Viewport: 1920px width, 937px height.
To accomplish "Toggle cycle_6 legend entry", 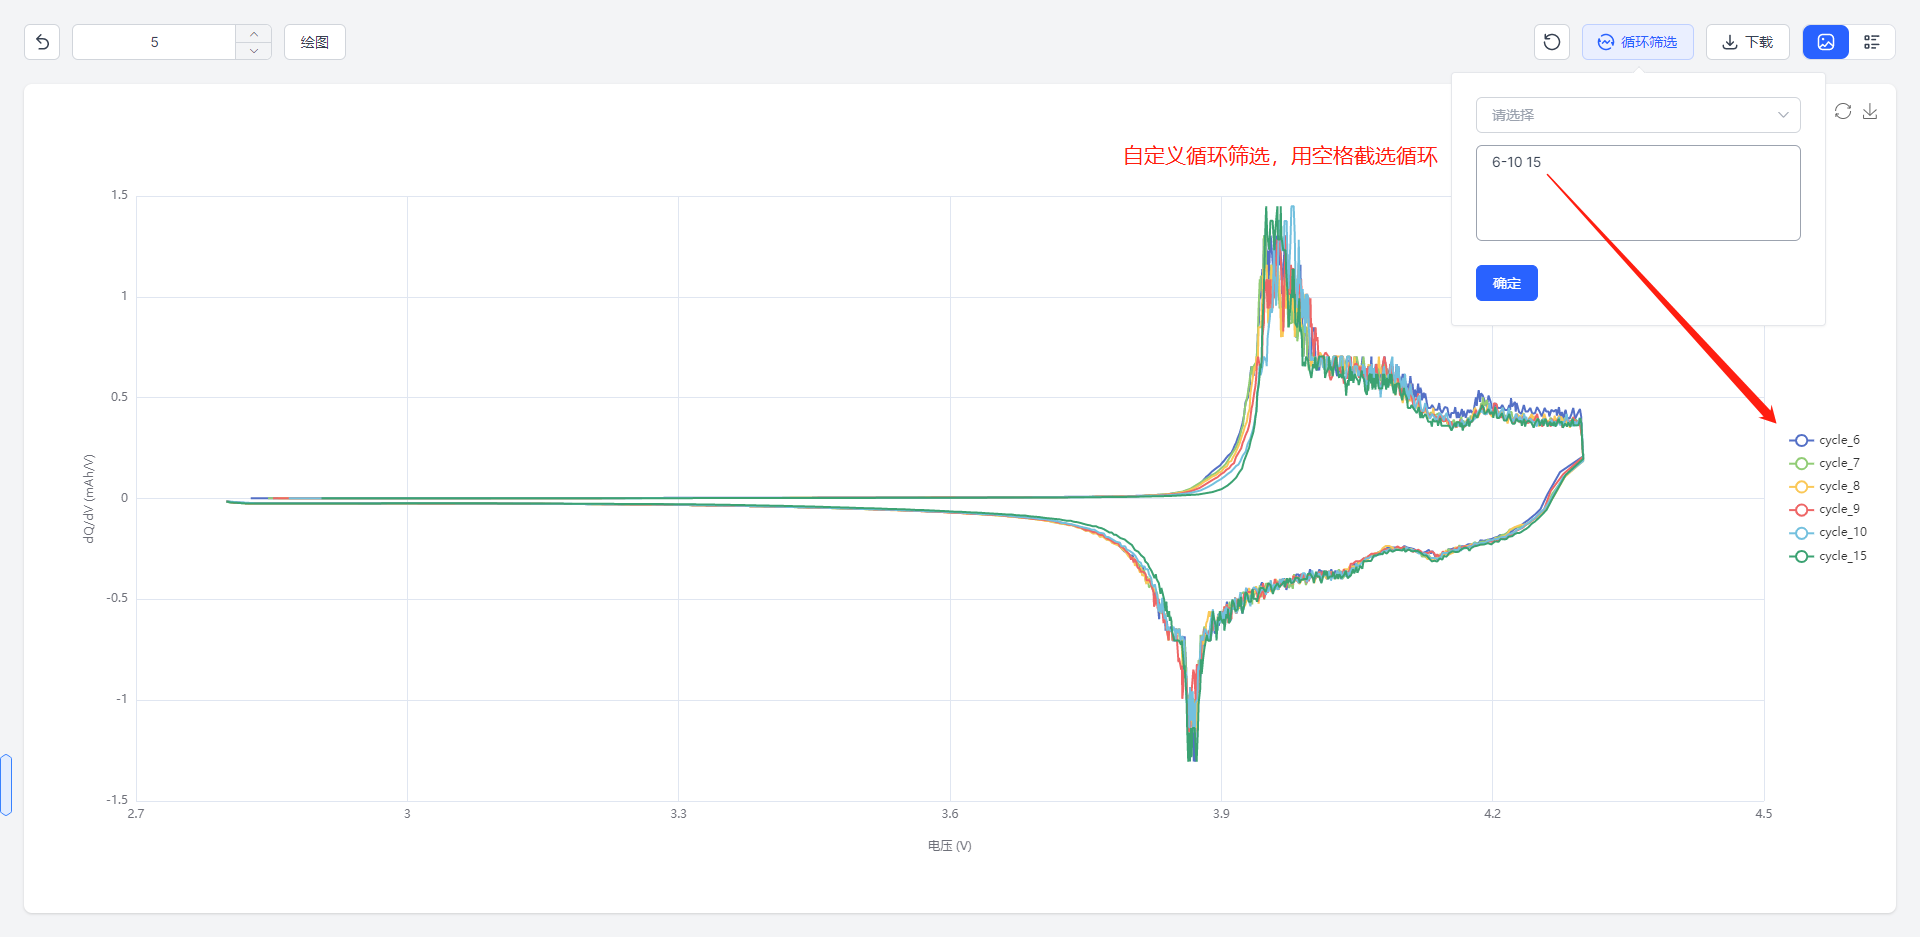I will (1825, 440).
